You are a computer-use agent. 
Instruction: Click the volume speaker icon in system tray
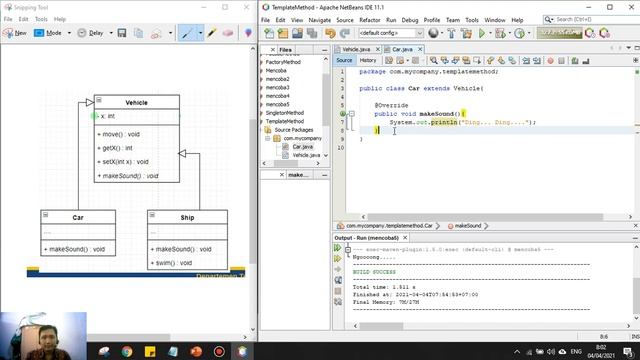coord(551,351)
